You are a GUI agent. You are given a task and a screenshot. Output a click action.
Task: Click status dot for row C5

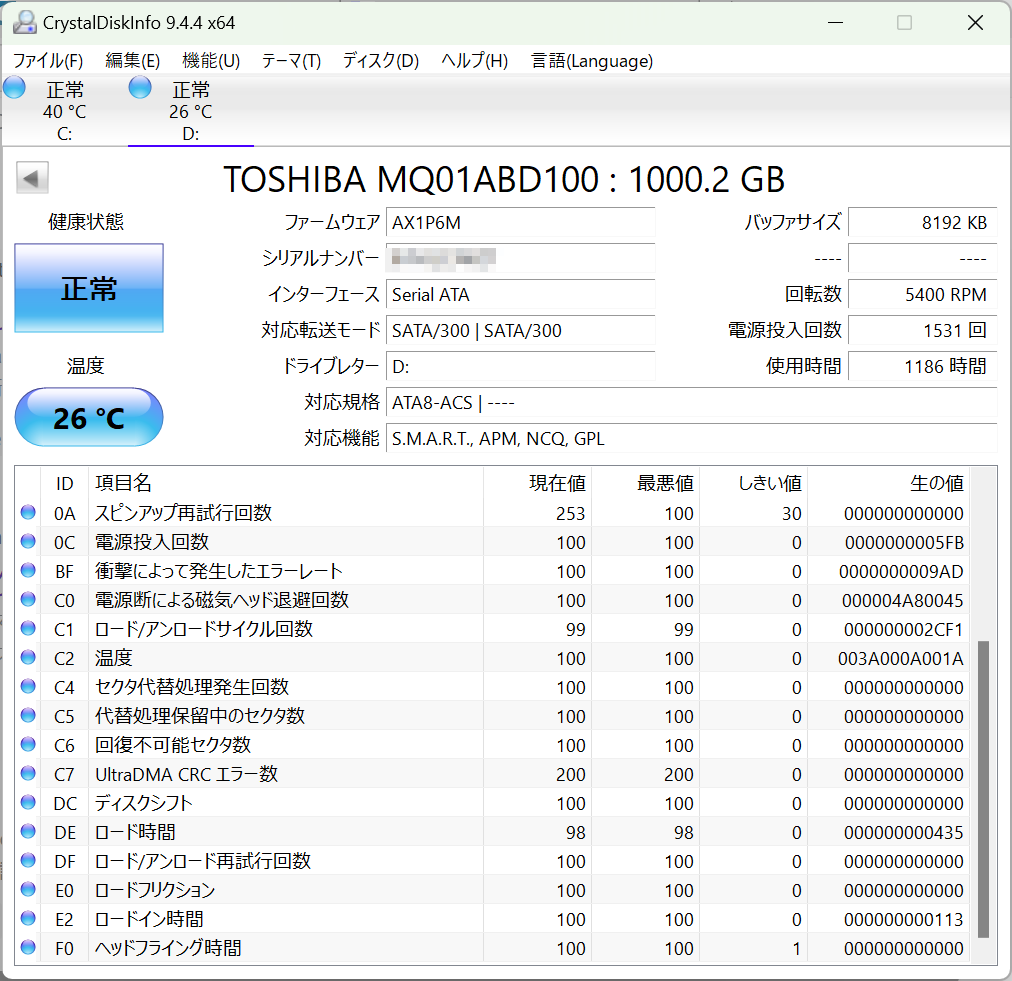click(28, 716)
